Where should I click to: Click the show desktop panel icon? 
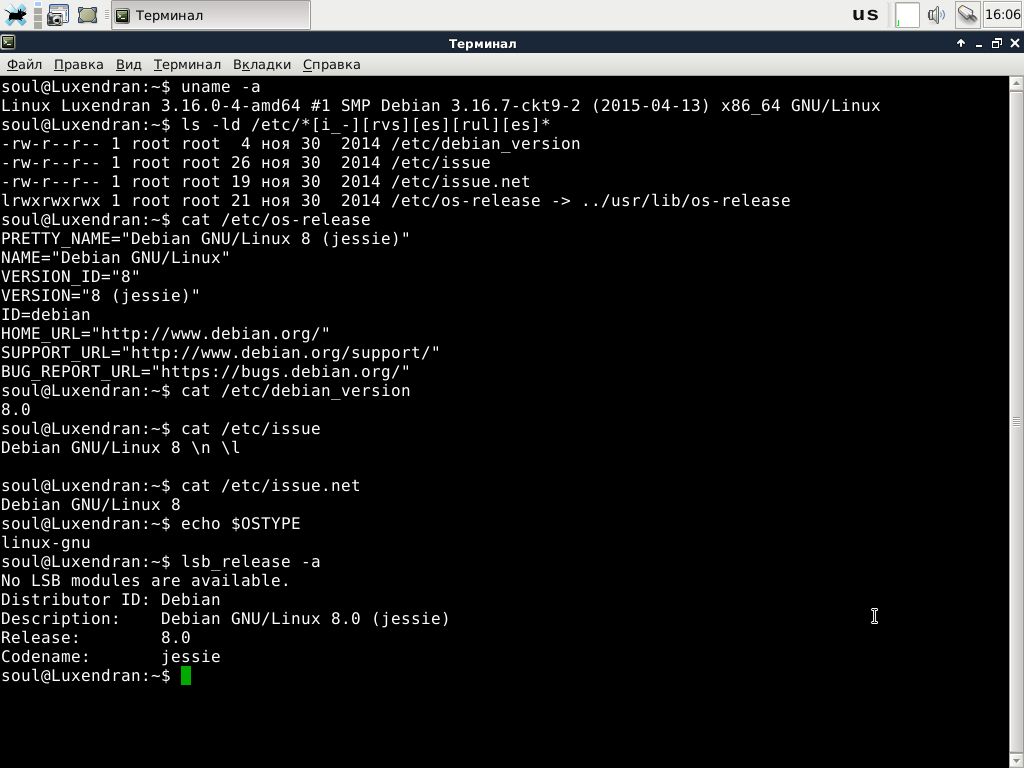click(x=88, y=14)
